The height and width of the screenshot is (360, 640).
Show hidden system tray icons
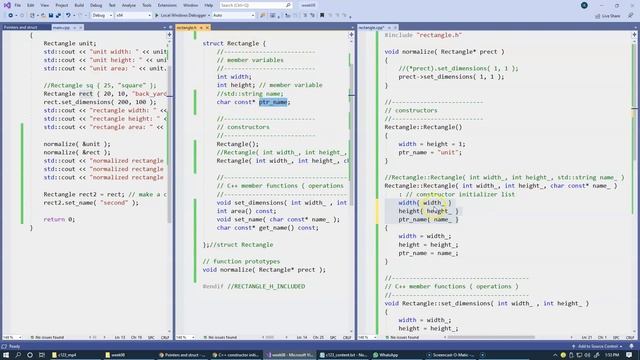coord(555,355)
